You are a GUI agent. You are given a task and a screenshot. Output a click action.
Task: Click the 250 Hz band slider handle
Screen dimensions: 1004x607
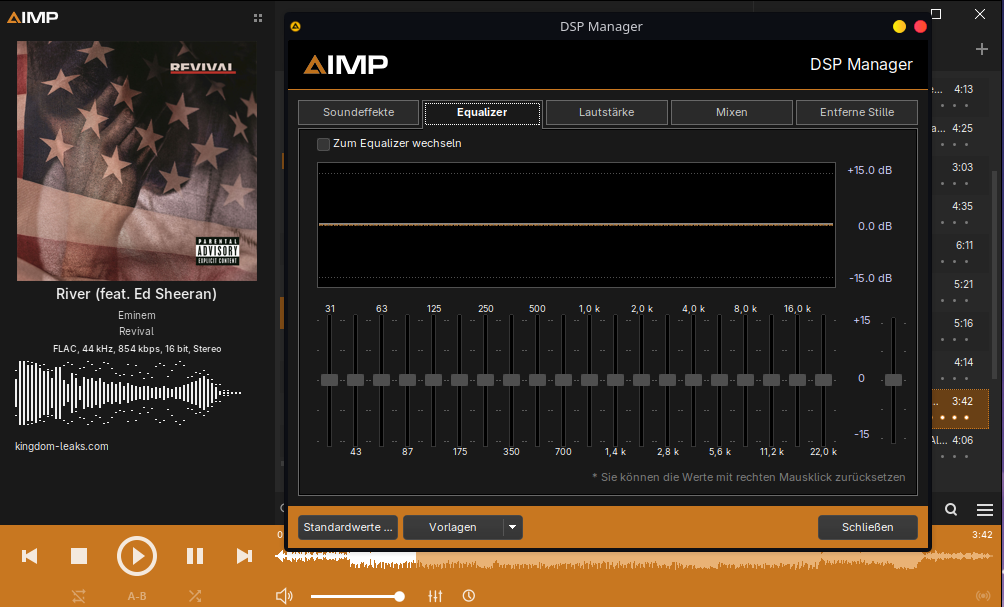coord(485,380)
